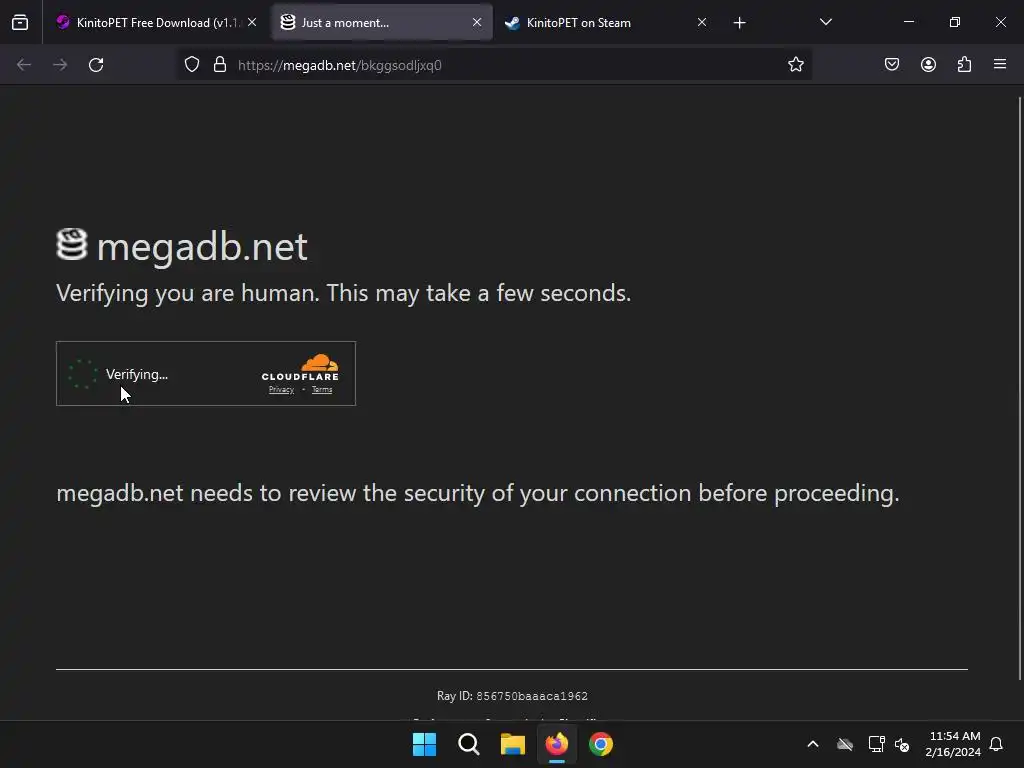
Task: Show hidden system tray icons
Action: click(x=813, y=744)
